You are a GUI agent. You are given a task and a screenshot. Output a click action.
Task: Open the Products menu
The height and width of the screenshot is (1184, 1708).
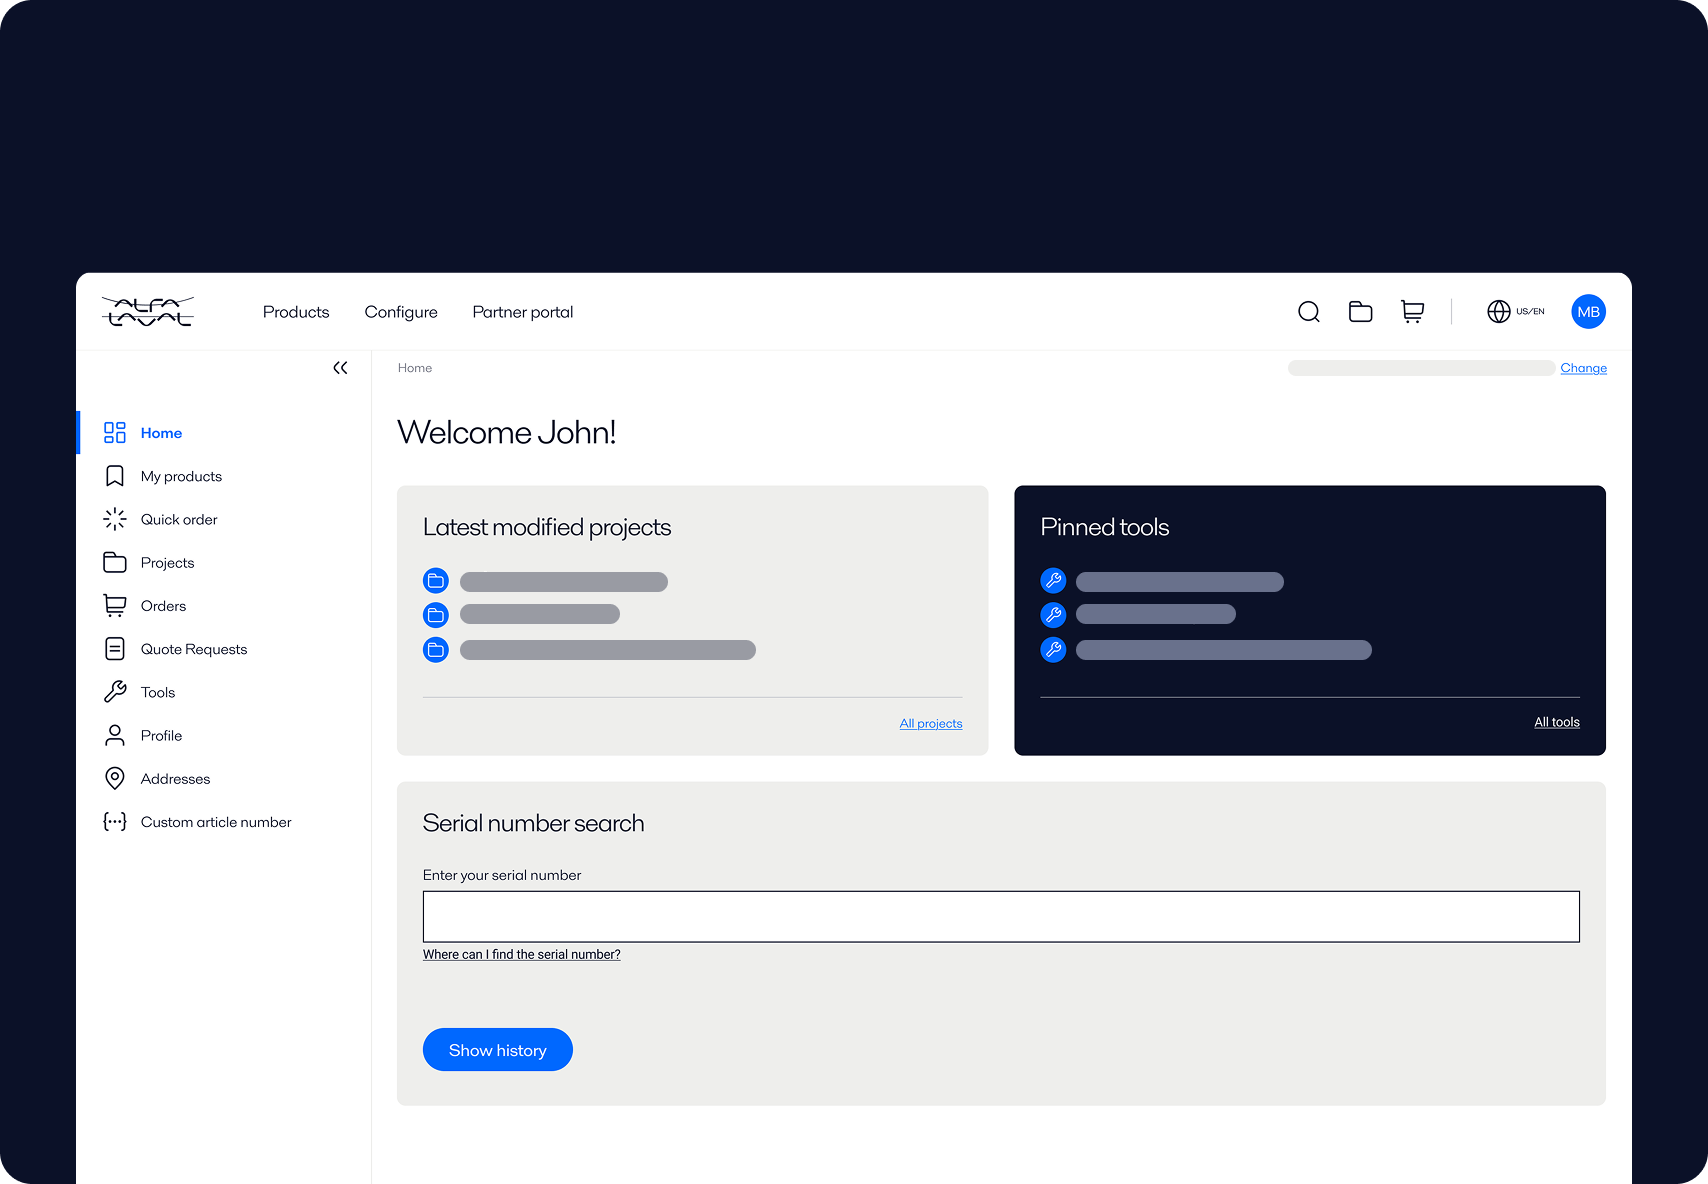(296, 311)
